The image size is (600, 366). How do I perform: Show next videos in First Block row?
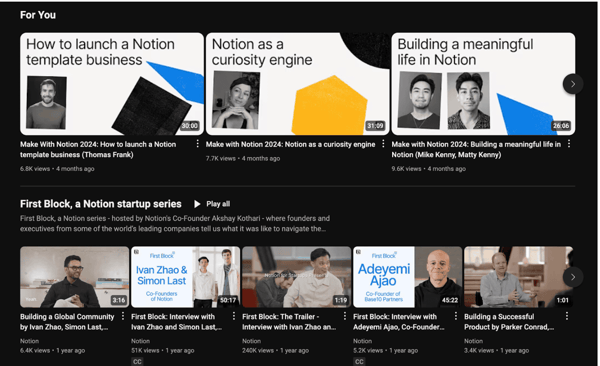pyautogui.click(x=573, y=277)
